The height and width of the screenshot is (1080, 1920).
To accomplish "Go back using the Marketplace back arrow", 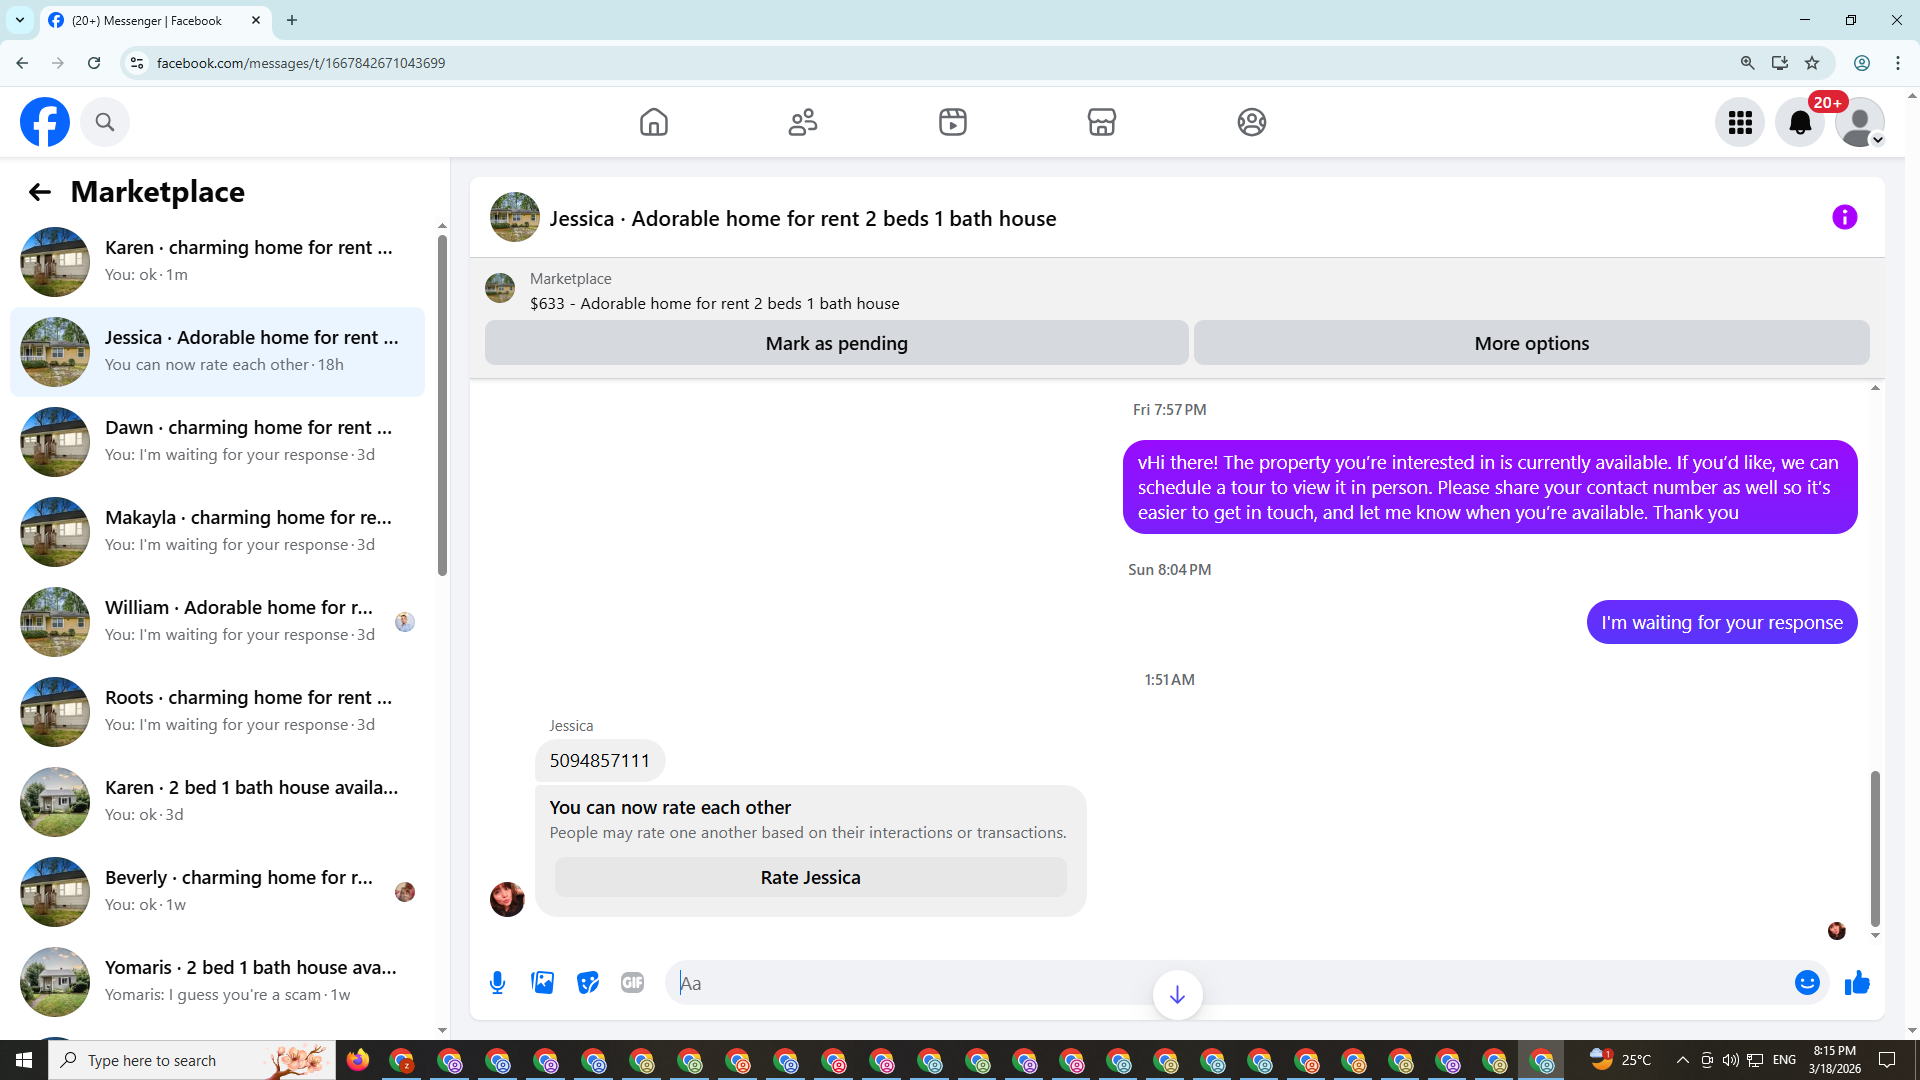I will [39, 192].
